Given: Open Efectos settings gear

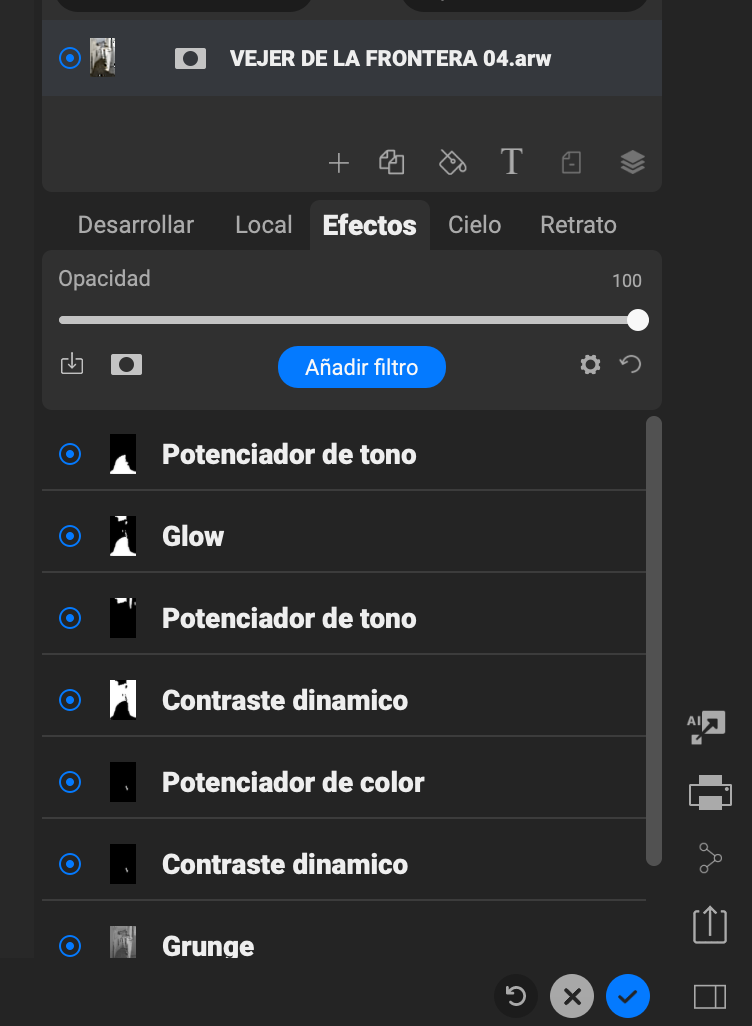Looking at the screenshot, I should pos(591,365).
